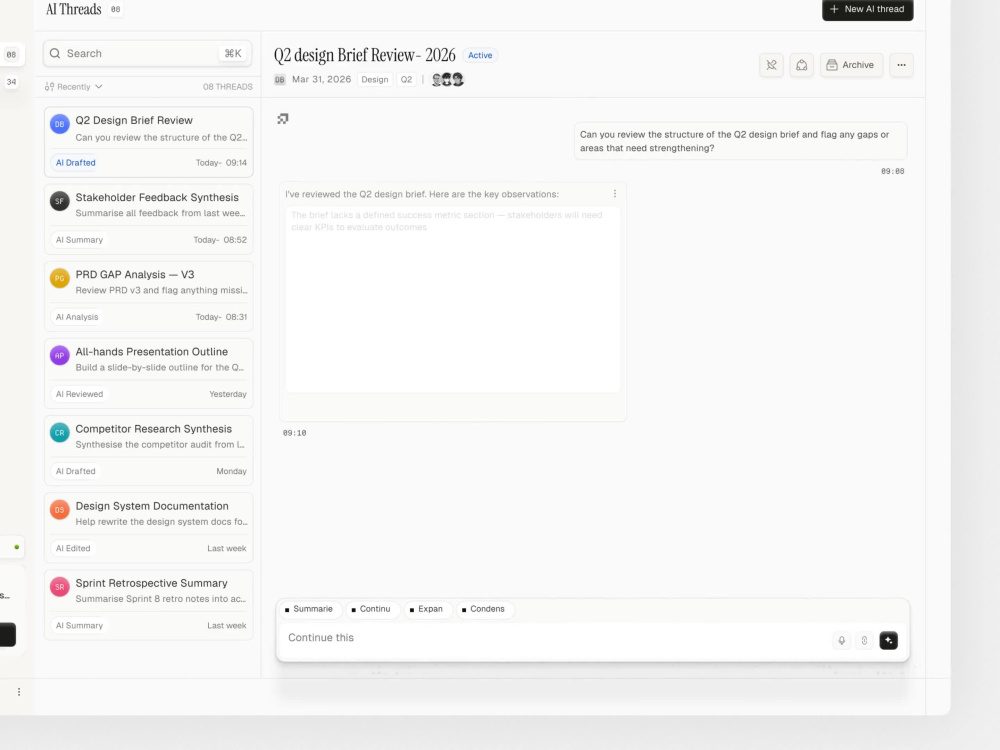This screenshot has width=1000, height=750.
Task: Click the Q2 design Brief Review- 2026 title
Action: pyautogui.click(x=365, y=55)
